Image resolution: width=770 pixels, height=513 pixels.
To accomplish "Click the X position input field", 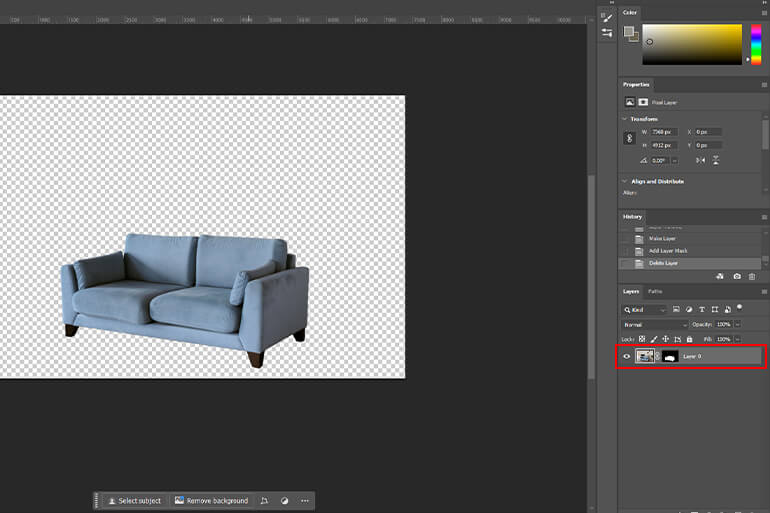I will [x=708, y=132].
